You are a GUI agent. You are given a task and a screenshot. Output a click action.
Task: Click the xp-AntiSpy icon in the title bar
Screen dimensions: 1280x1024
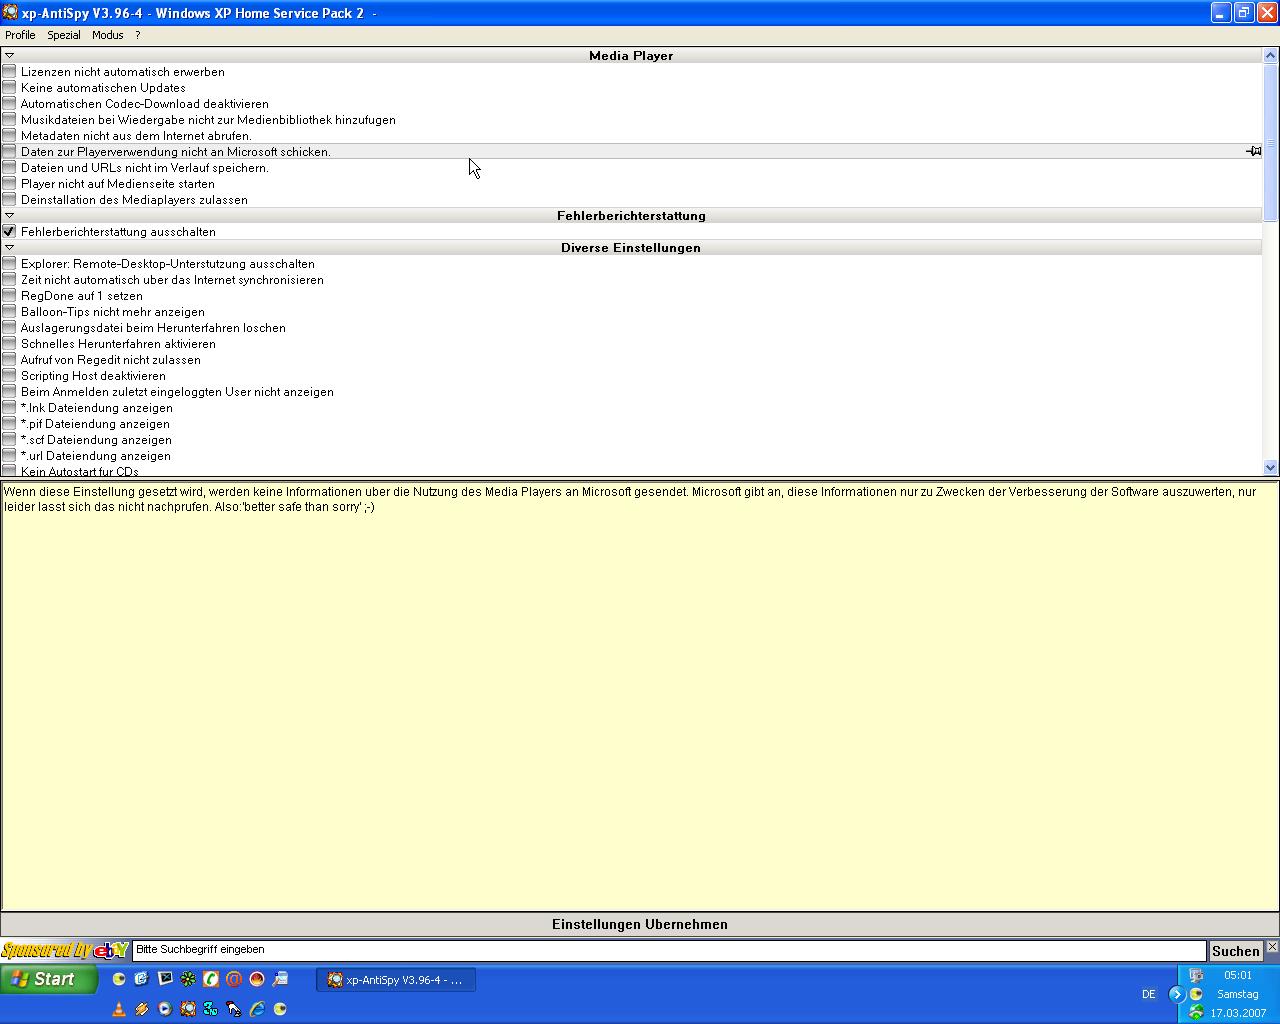pyautogui.click(x=9, y=12)
